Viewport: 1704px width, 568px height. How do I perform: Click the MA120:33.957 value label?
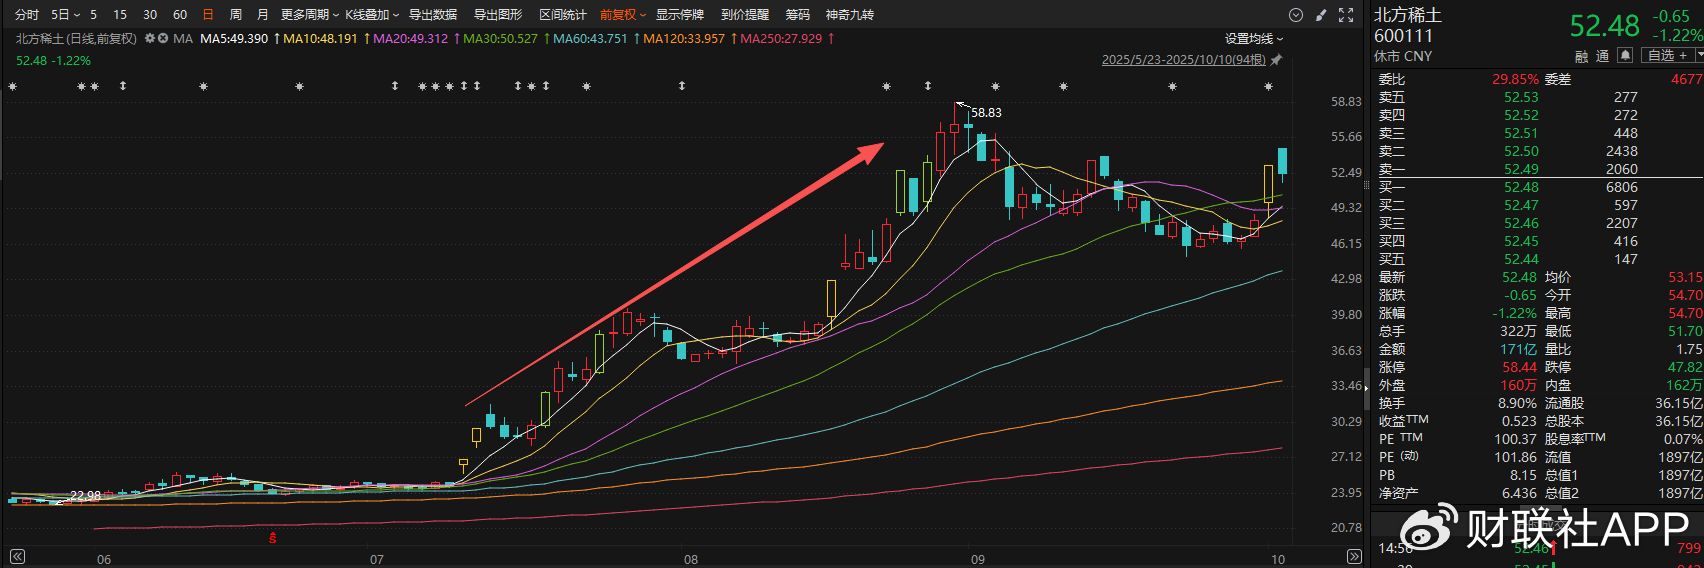coord(684,39)
